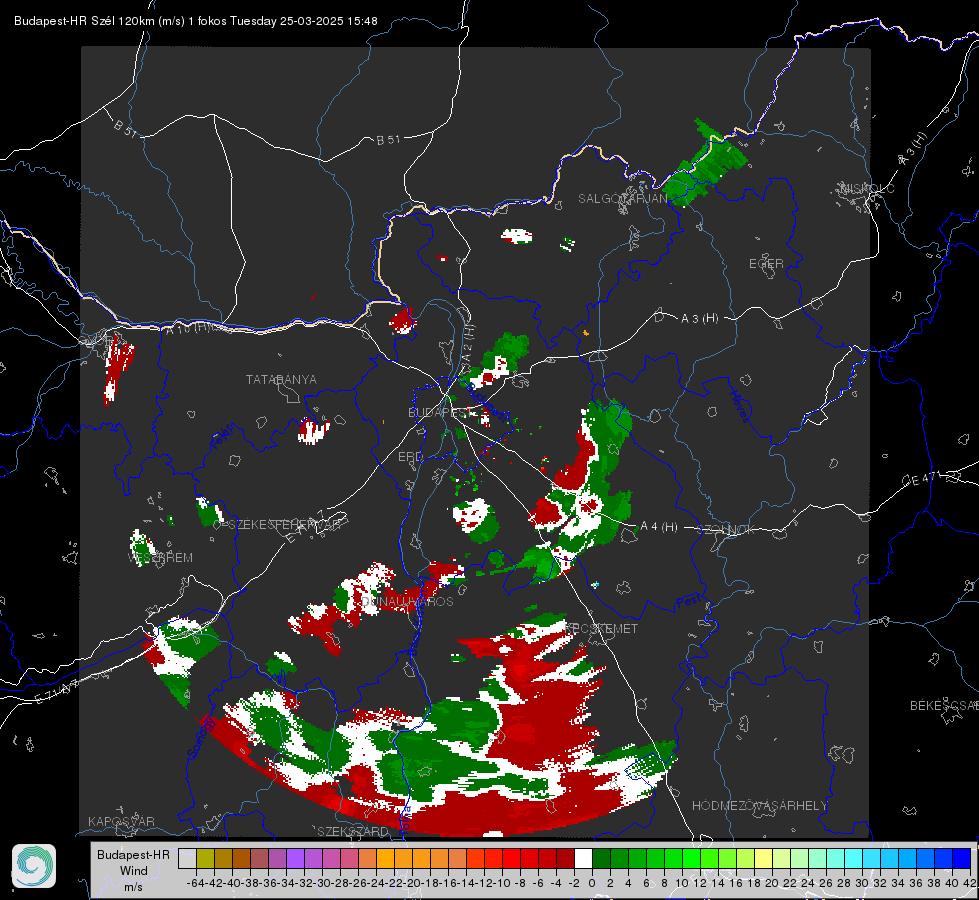
Task: Click the Fejér county label
Action: click(x=224, y=437)
